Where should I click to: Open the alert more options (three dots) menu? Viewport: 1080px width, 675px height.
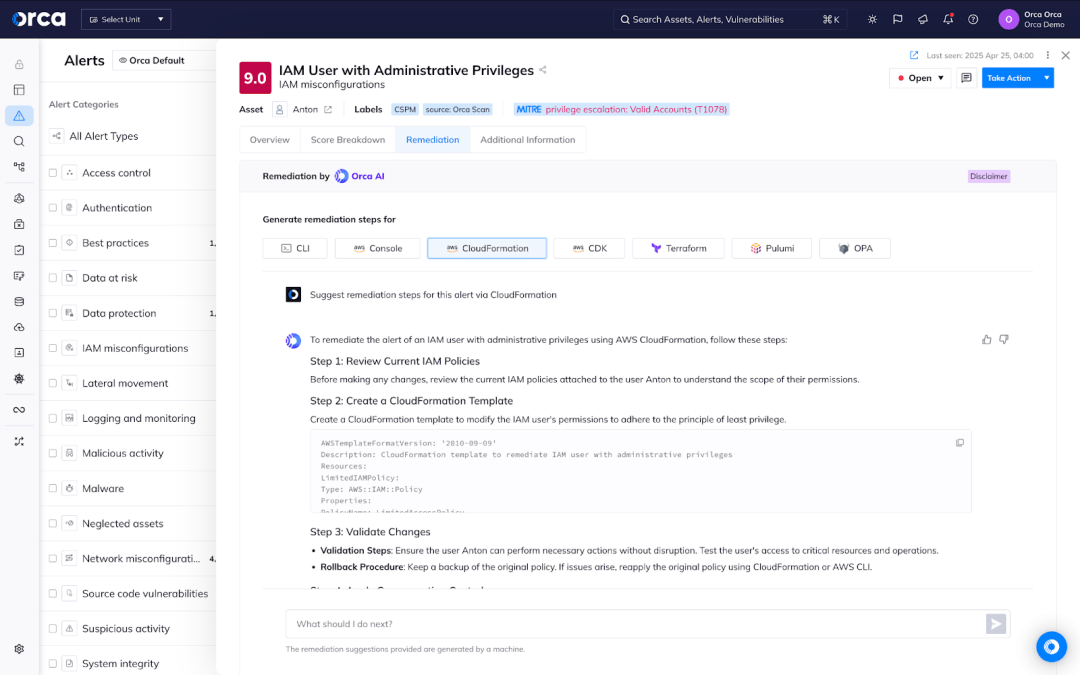1048,55
